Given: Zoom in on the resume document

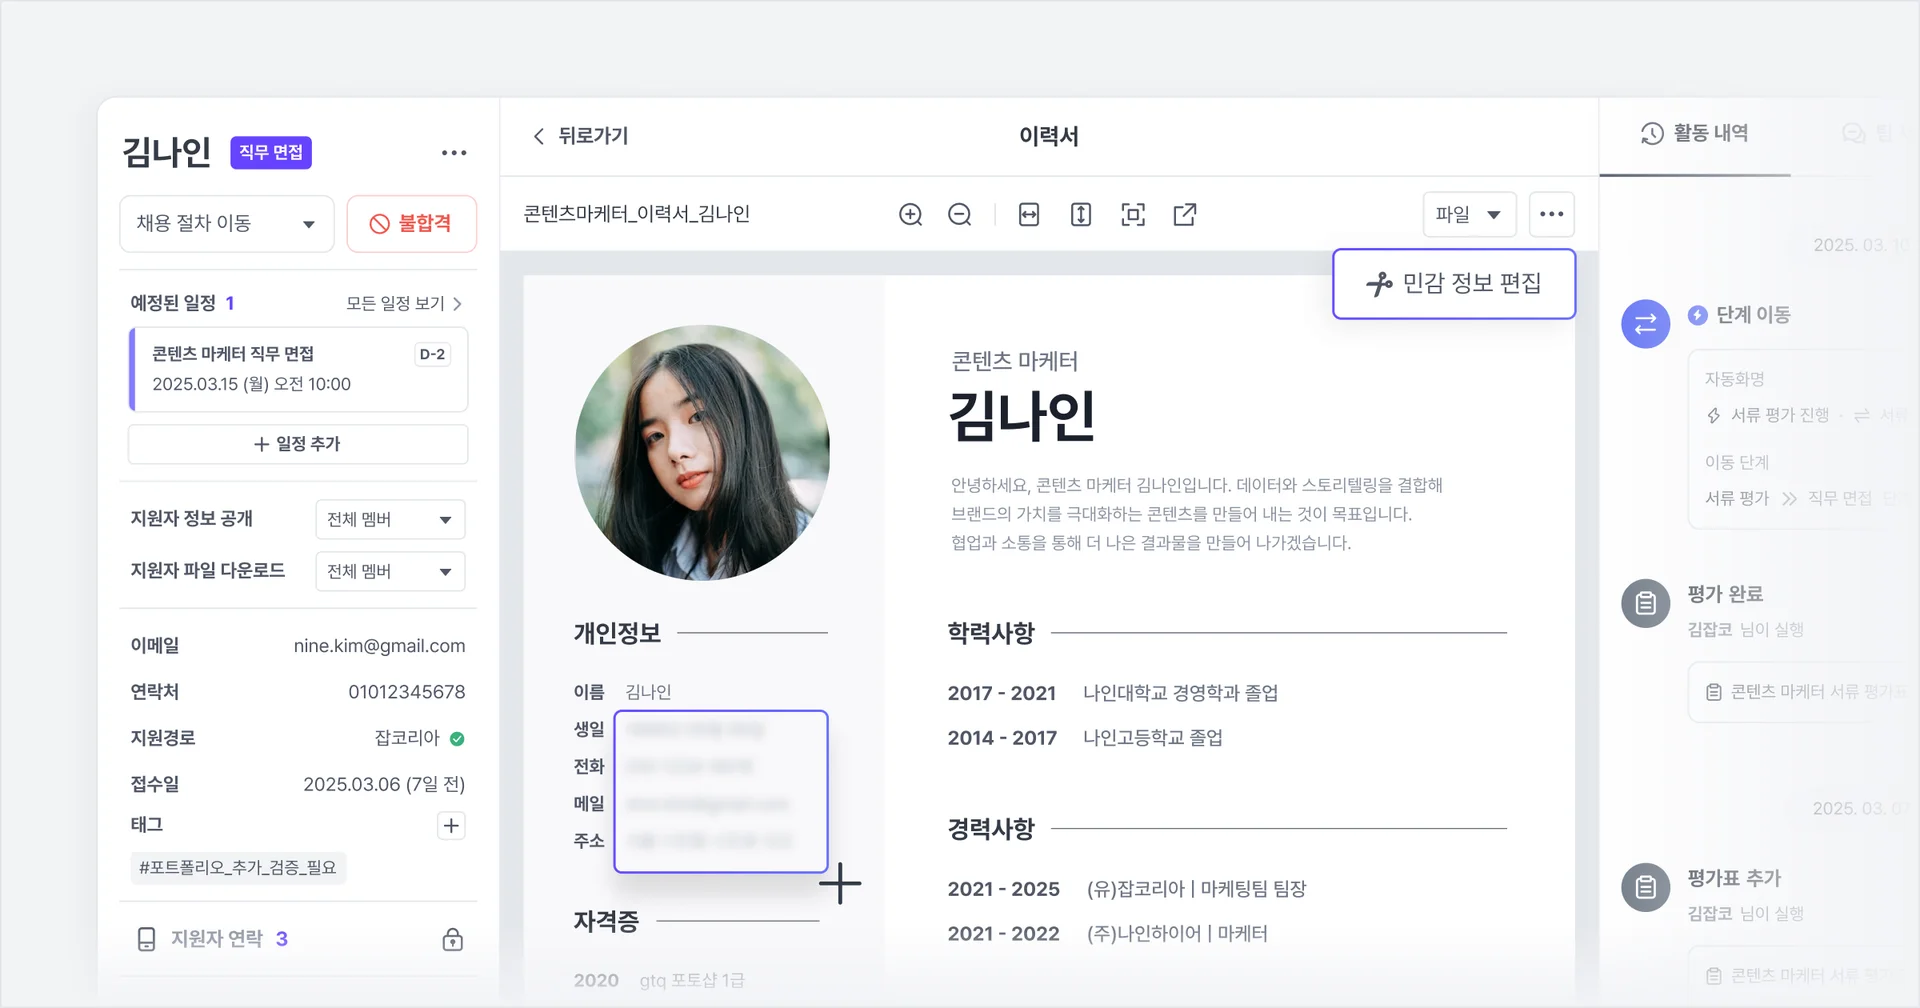Looking at the screenshot, I should tap(911, 214).
